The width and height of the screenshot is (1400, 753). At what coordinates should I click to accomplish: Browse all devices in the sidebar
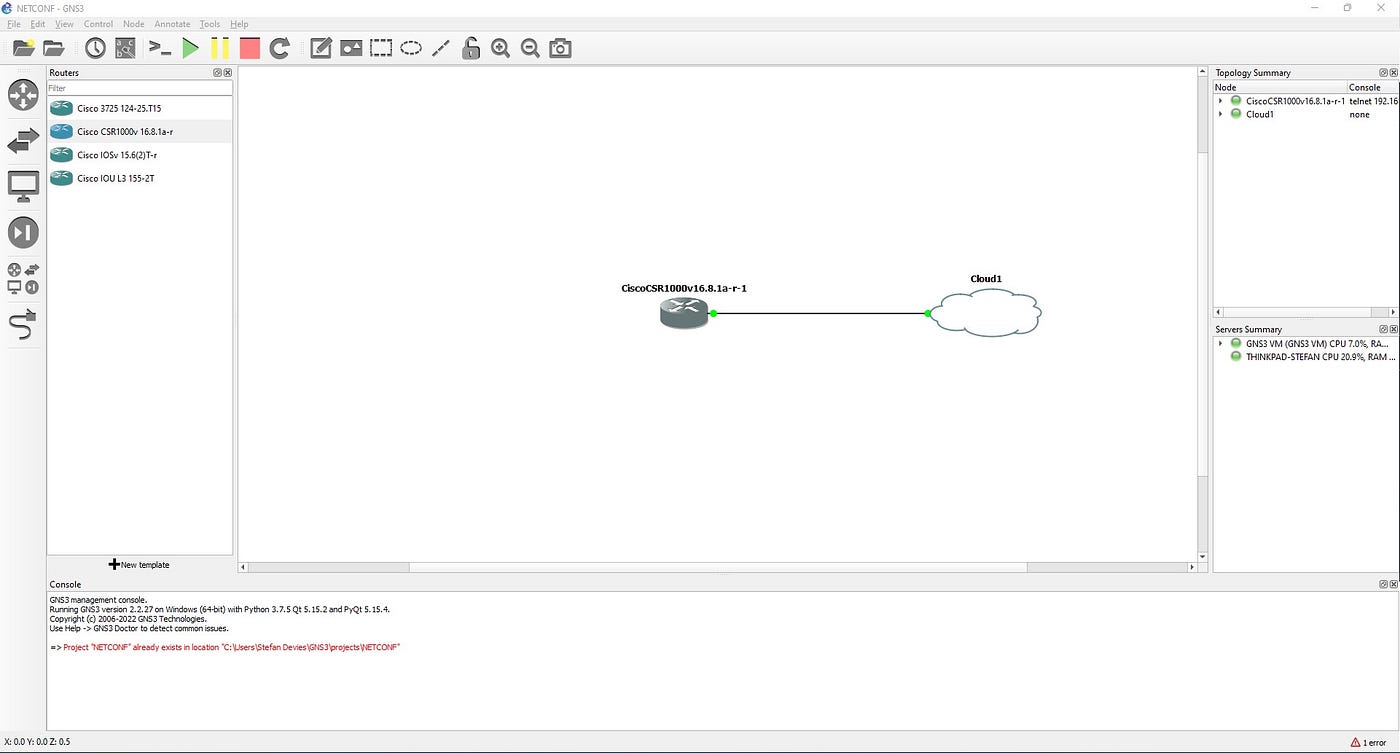click(23, 278)
